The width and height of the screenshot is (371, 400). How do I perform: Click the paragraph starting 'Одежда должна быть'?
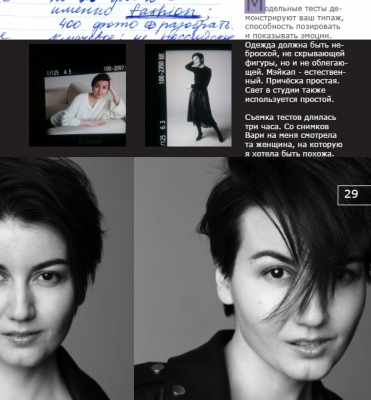pyautogui.click(x=296, y=72)
